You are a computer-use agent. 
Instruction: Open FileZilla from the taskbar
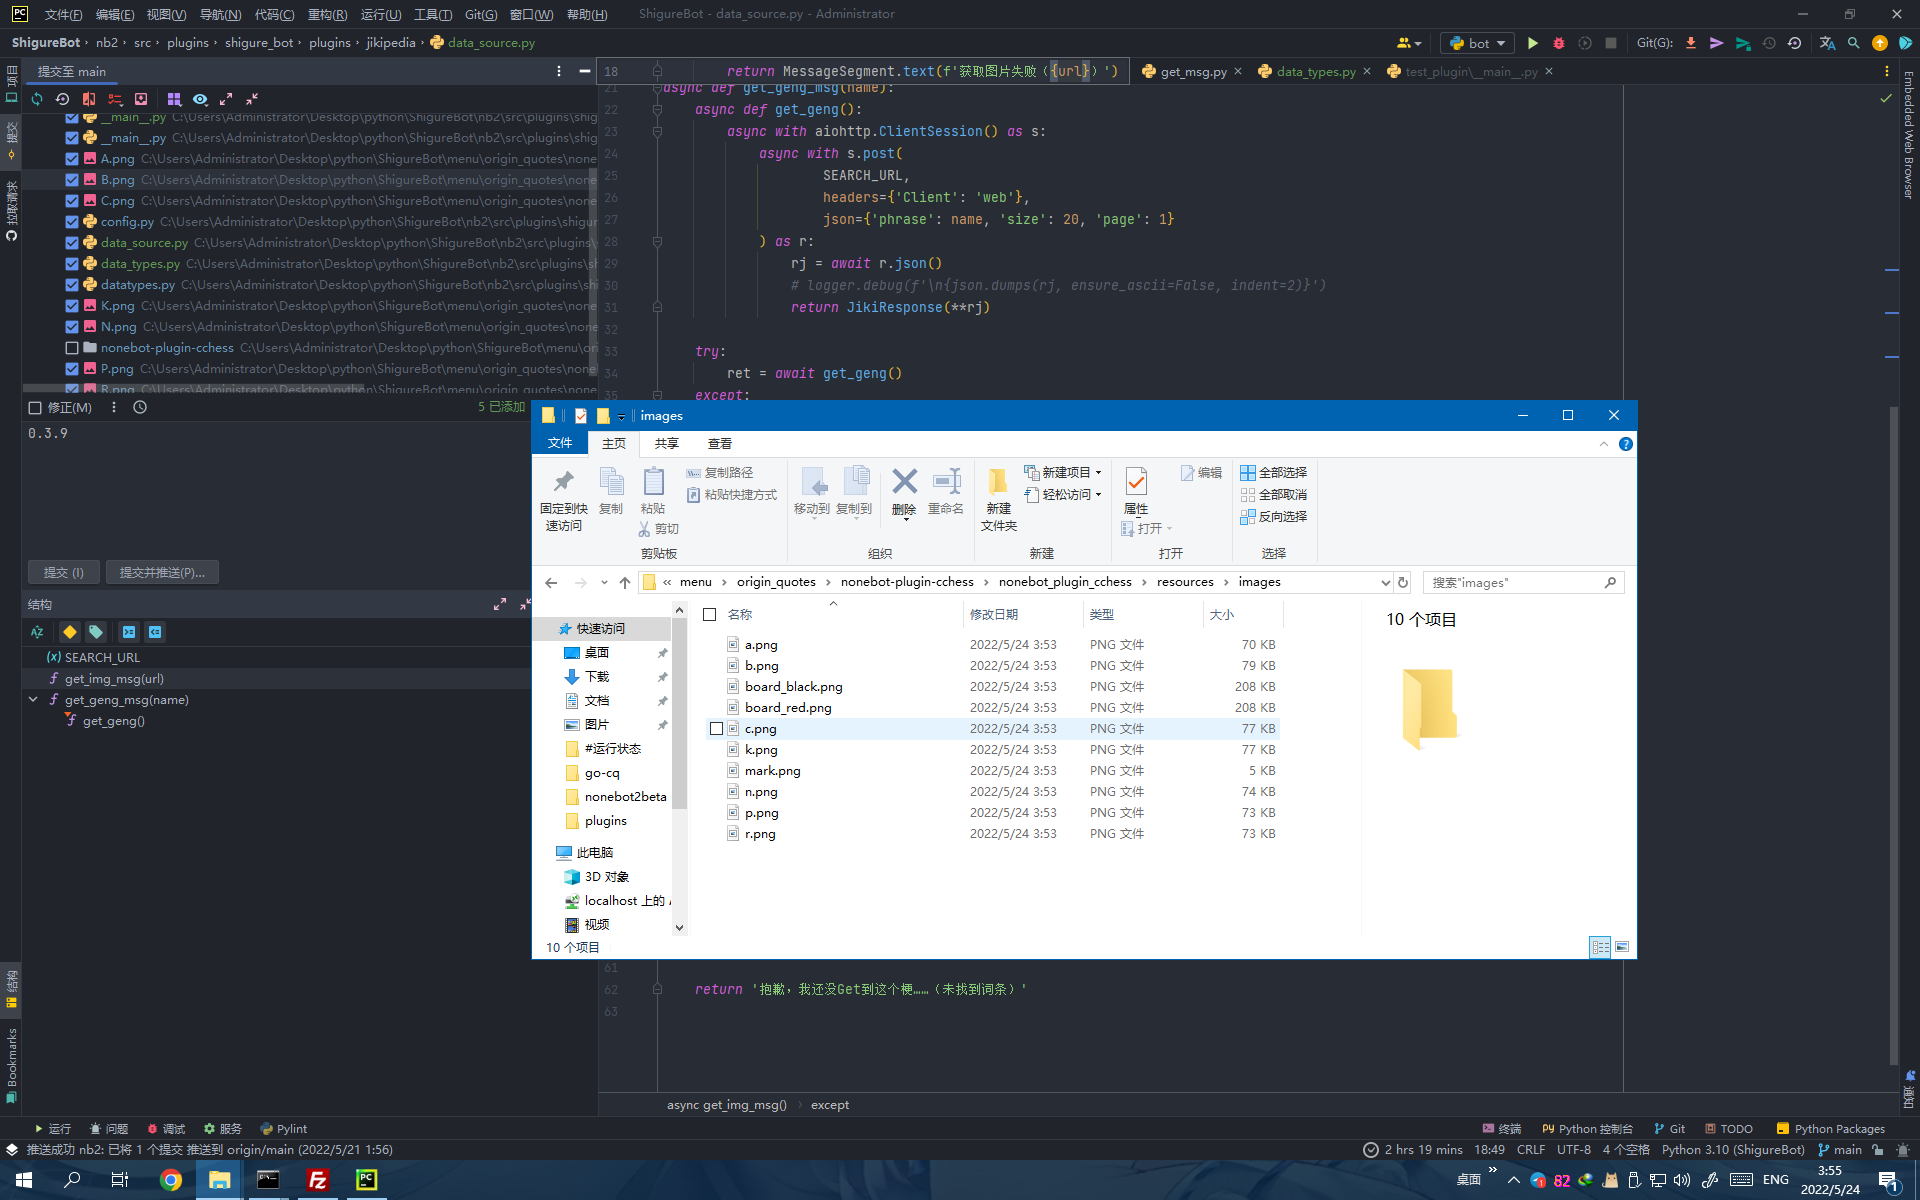pos(318,1180)
